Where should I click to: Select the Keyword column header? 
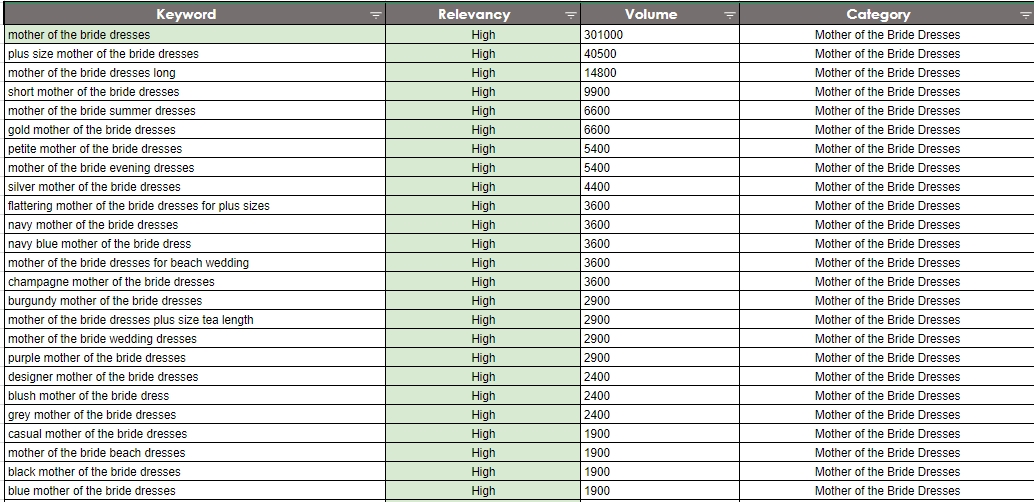pos(195,14)
